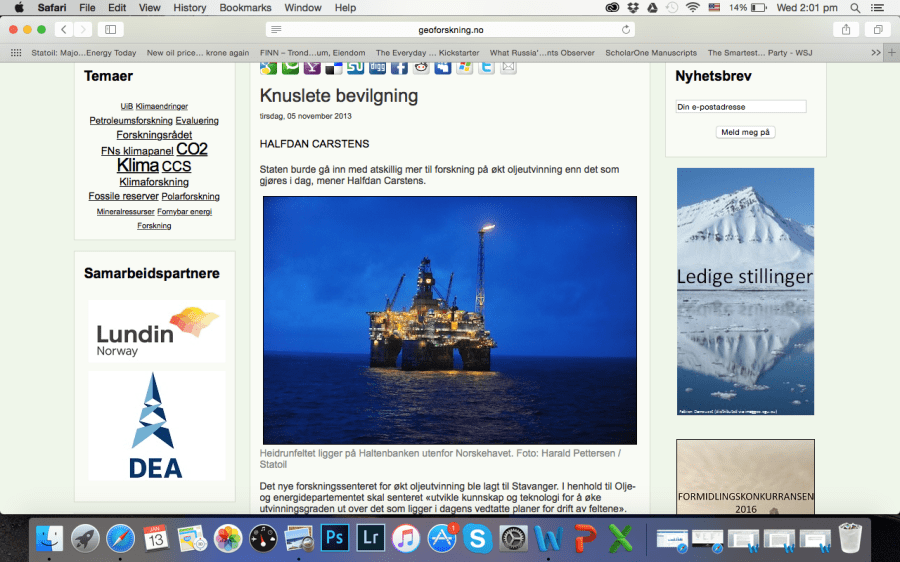Screen dimensions: 900x562
Task: Open iTunes from the Dock
Action: [x=406, y=538]
